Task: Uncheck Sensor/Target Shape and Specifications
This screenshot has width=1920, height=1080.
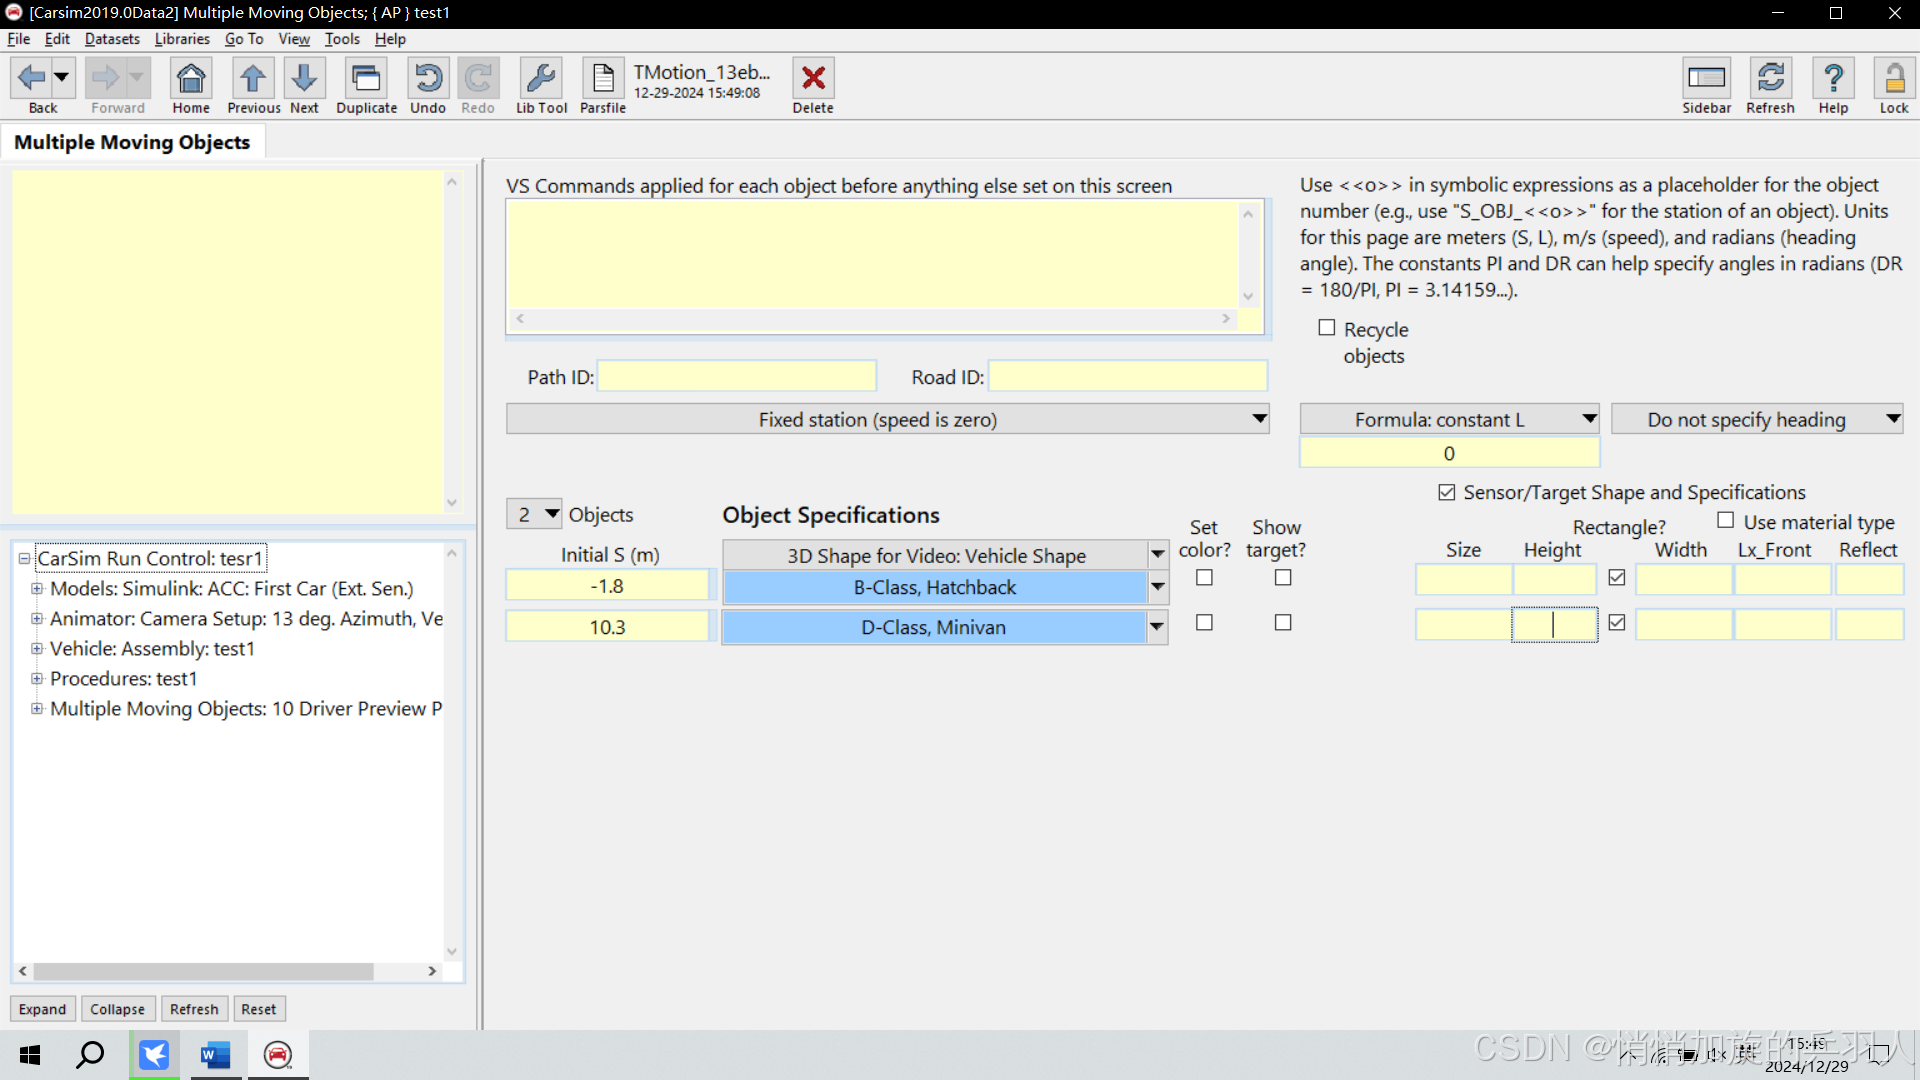Action: click(x=1446, y=492)
